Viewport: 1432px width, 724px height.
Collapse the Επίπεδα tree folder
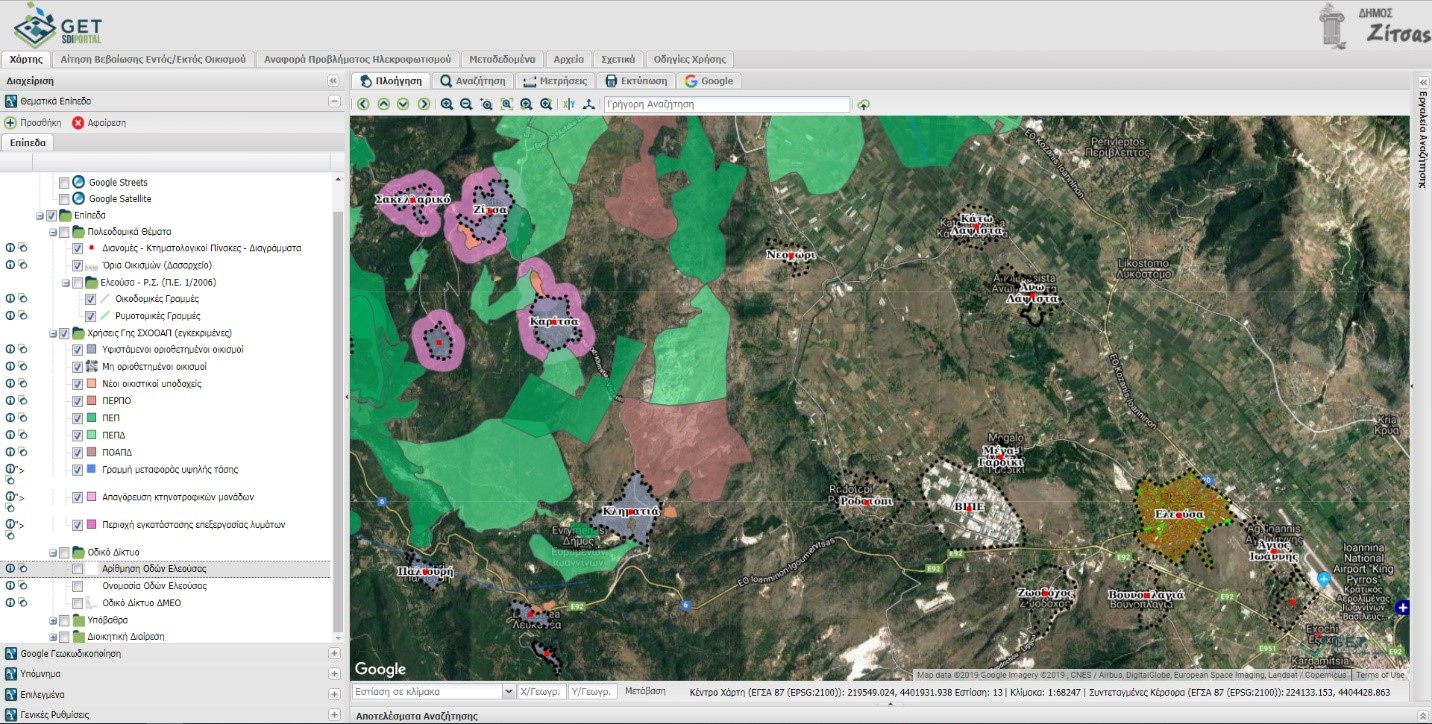pos(40,215)
